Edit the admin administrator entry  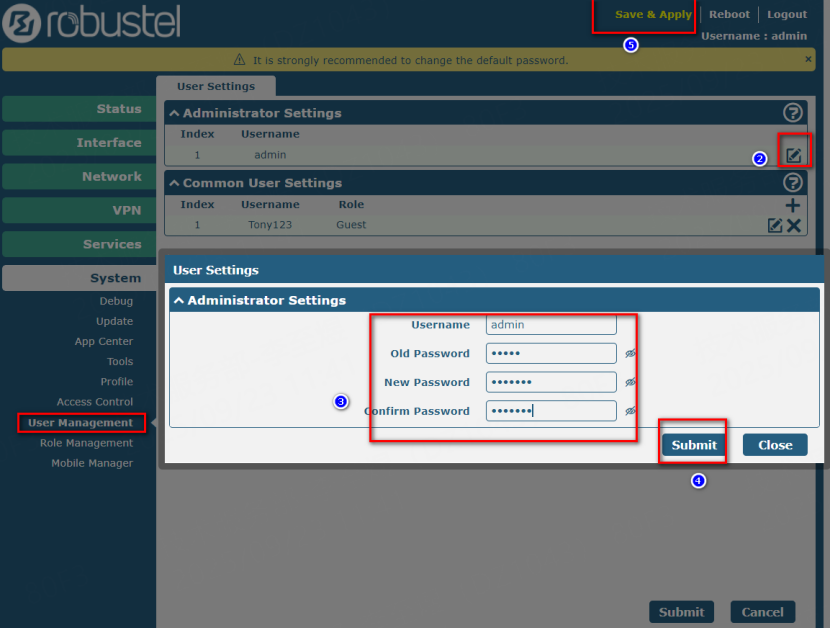click(793, 155)
